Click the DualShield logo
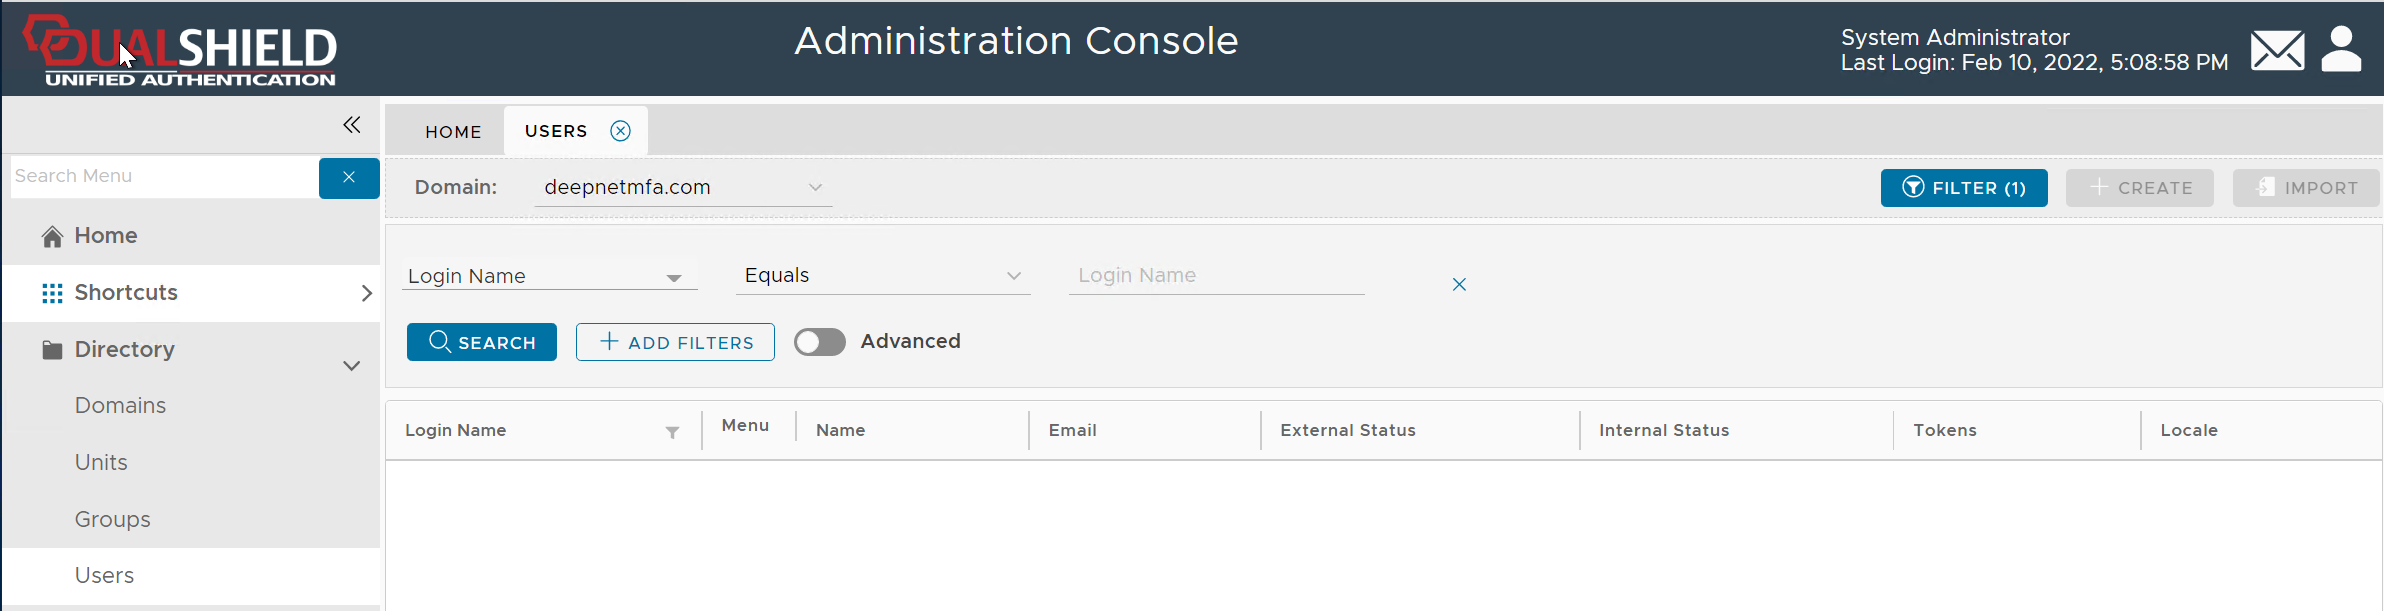This screenshot has width=2384, height=611. tap(182, 50)
